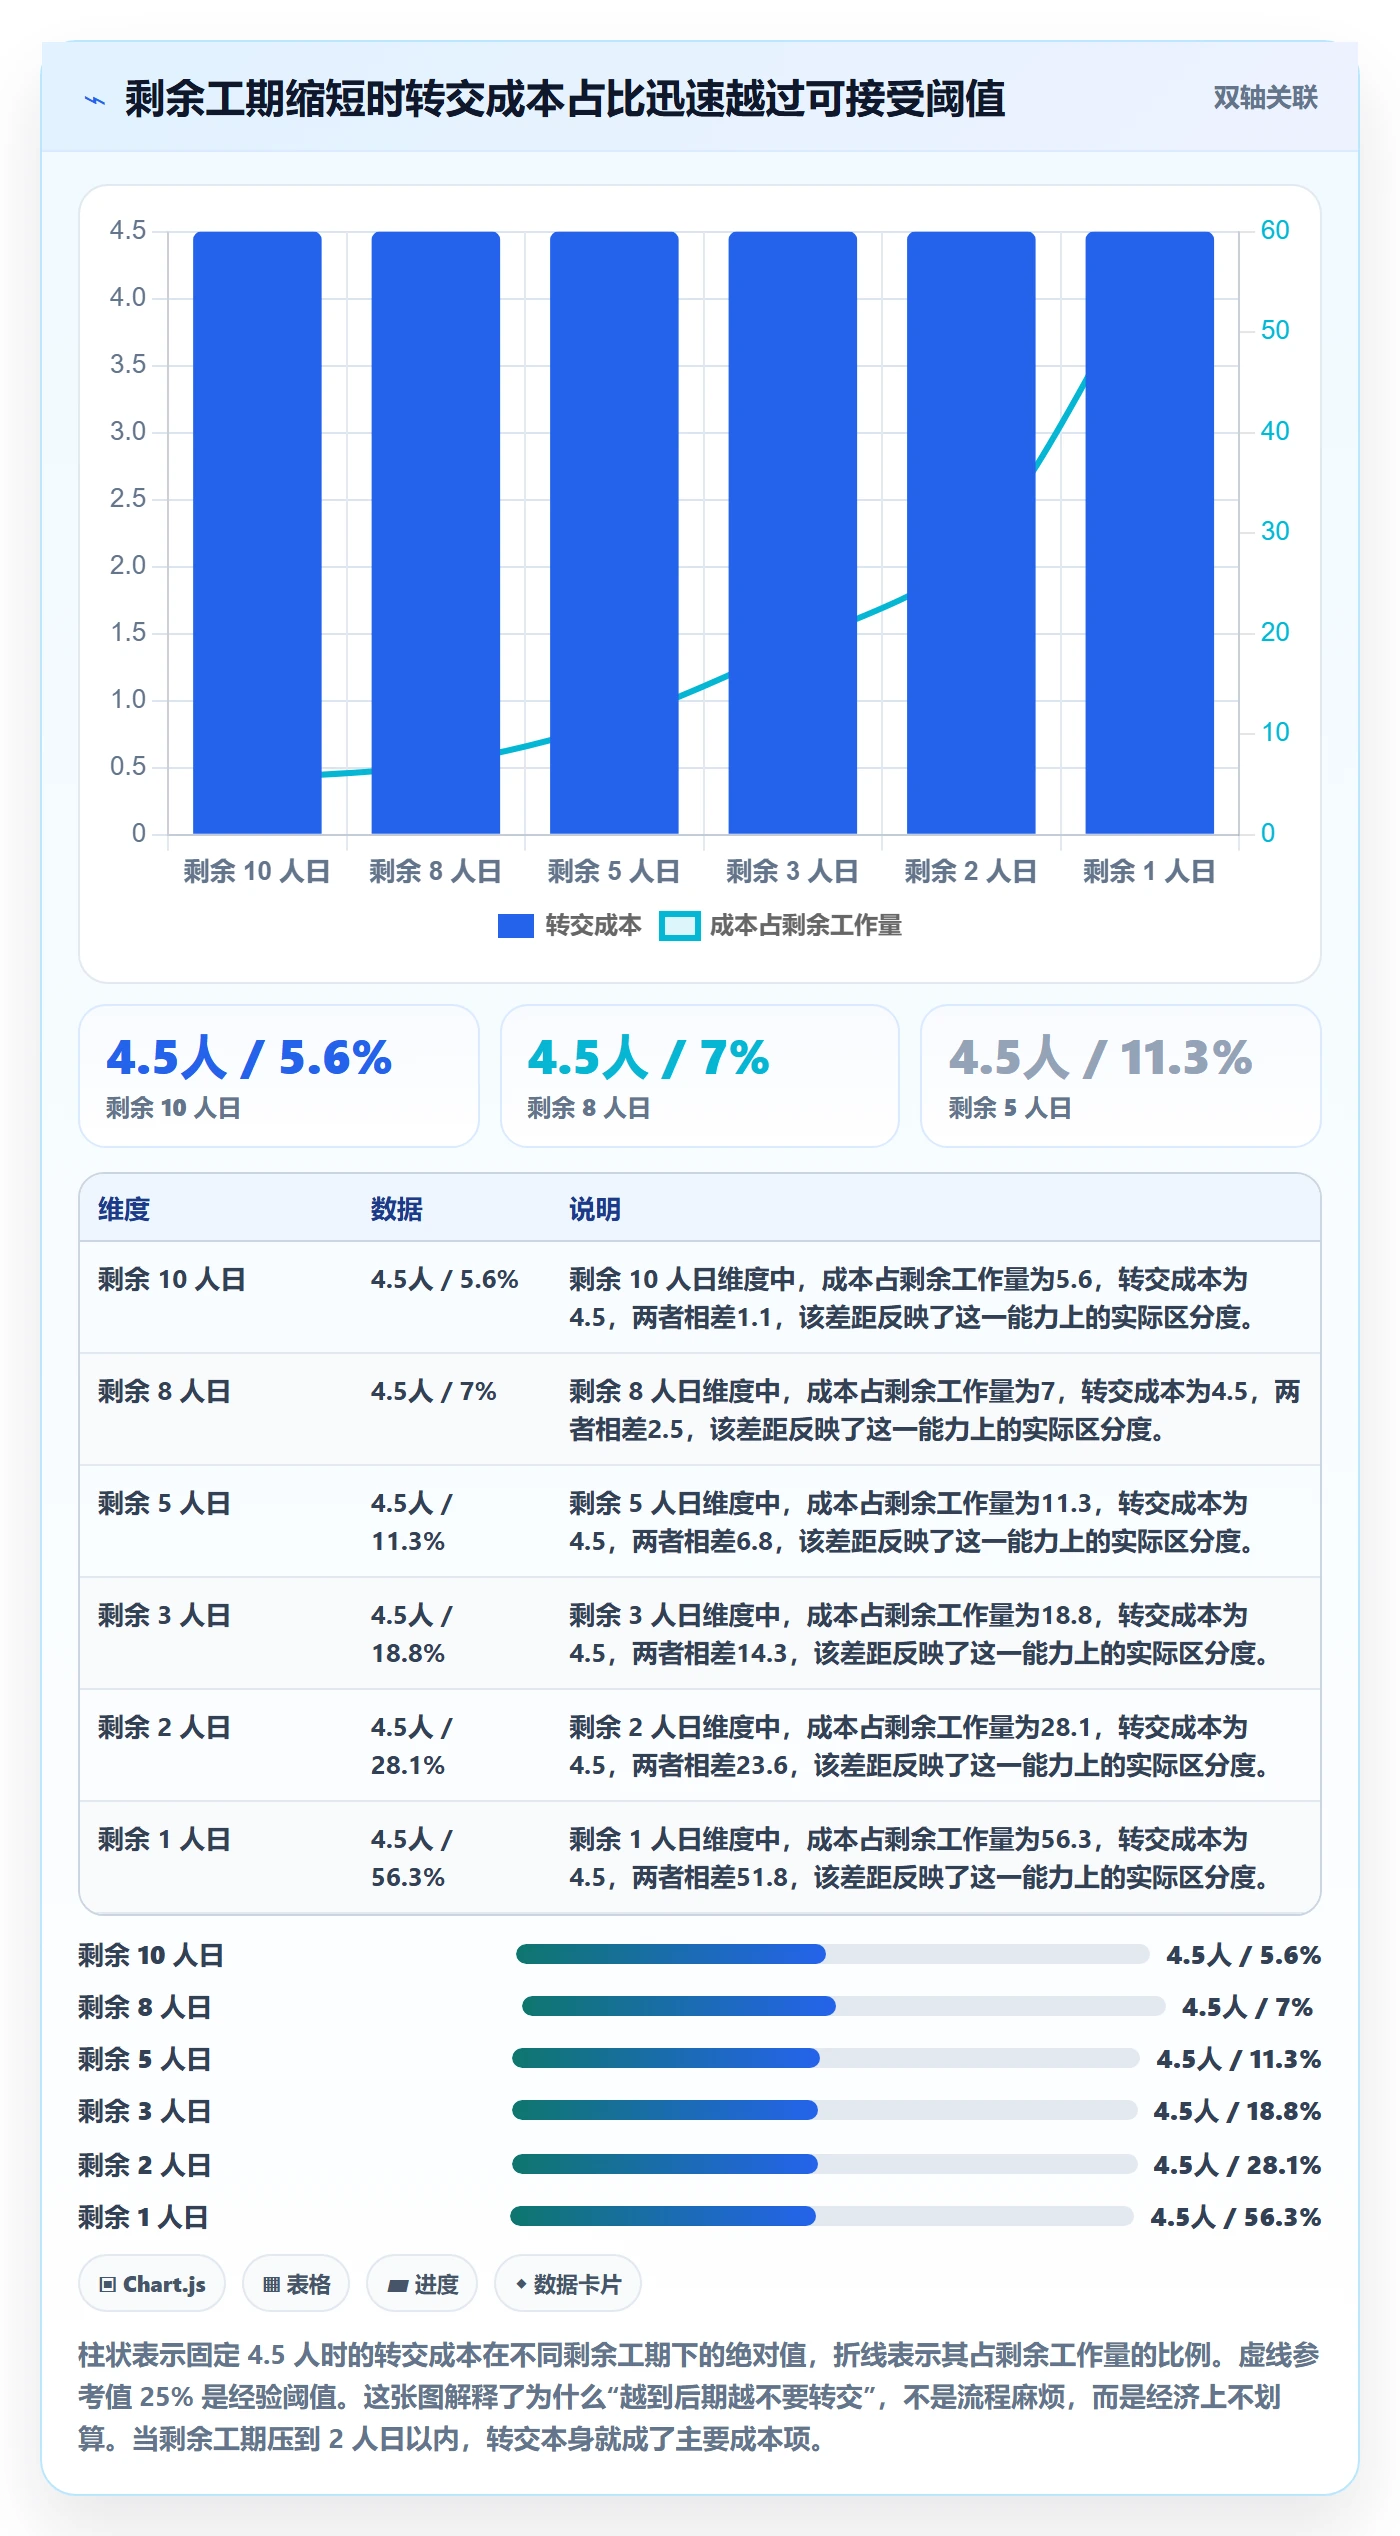The width and height of the screenshot is (1400, 2536).
Task: Open the 4.5人 / 11.3% data card
Action: click(1121, 1076)
